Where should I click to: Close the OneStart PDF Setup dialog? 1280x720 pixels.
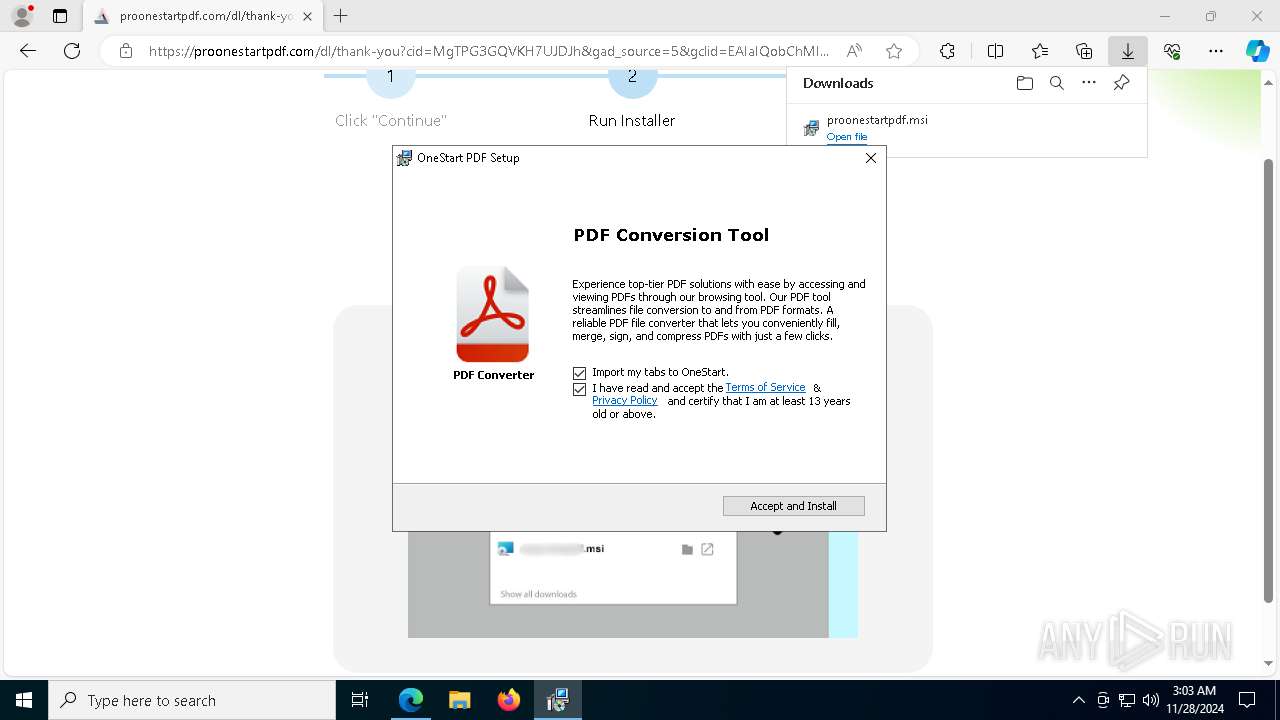[871, 158]
